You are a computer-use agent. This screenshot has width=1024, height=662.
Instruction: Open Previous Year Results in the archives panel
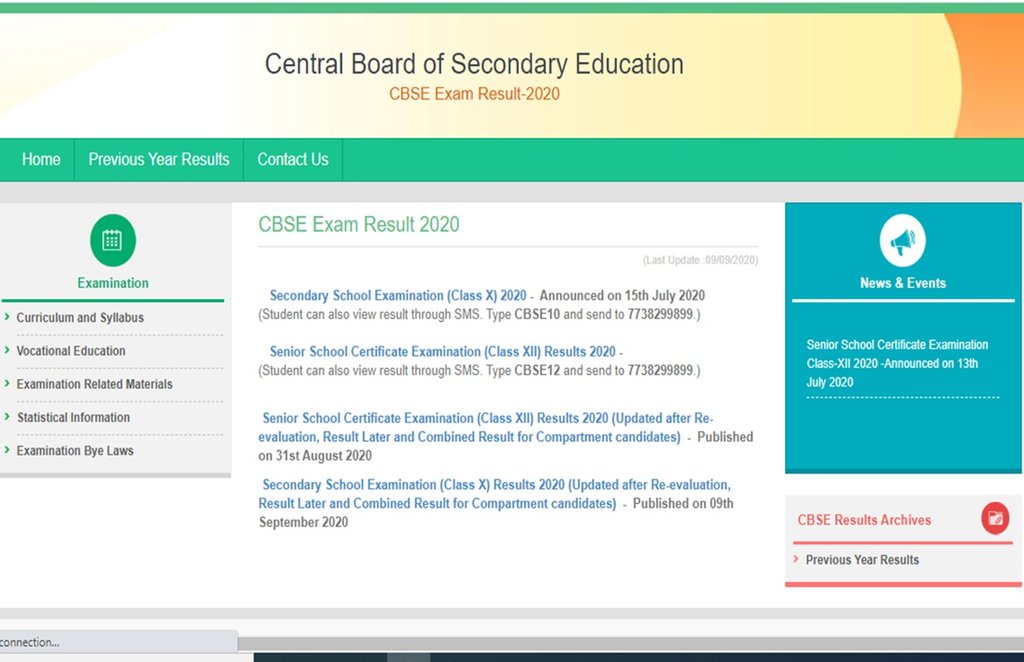(862, 560)
